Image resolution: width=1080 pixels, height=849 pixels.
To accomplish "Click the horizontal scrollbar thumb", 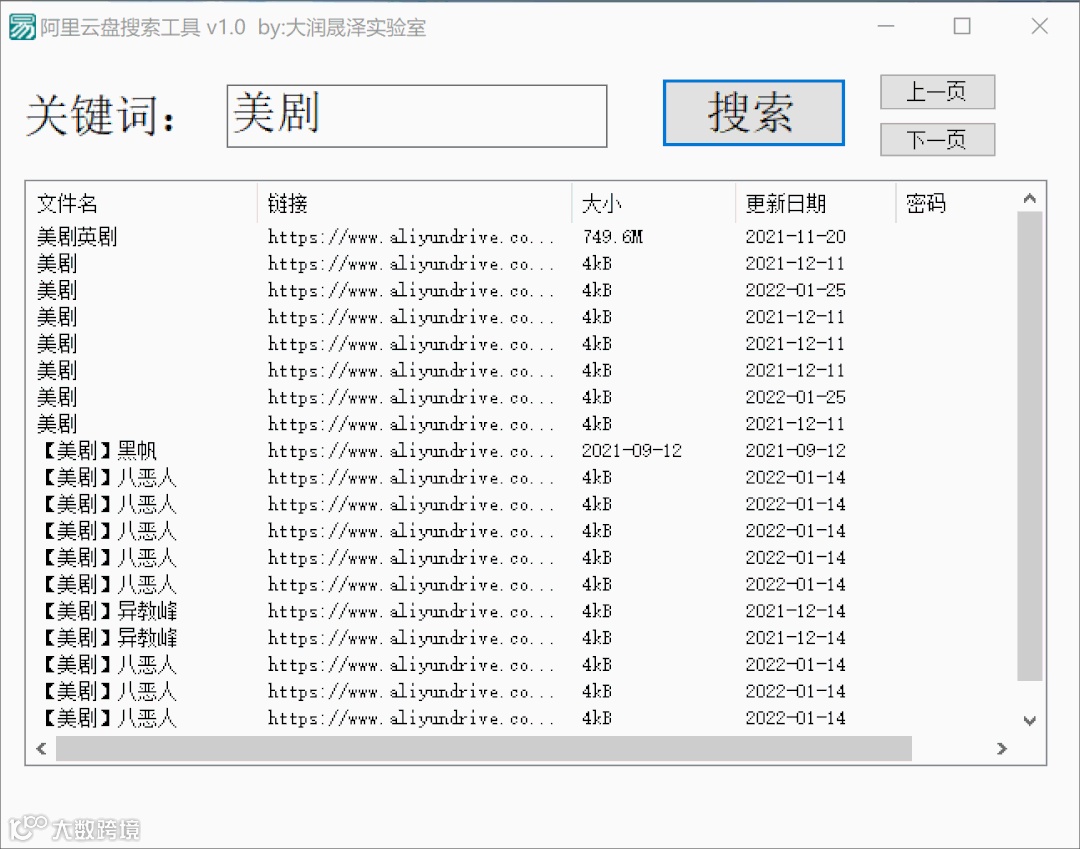I will 484,748.
